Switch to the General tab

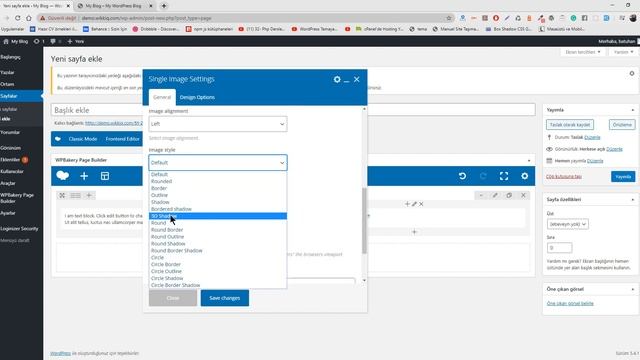162,97
